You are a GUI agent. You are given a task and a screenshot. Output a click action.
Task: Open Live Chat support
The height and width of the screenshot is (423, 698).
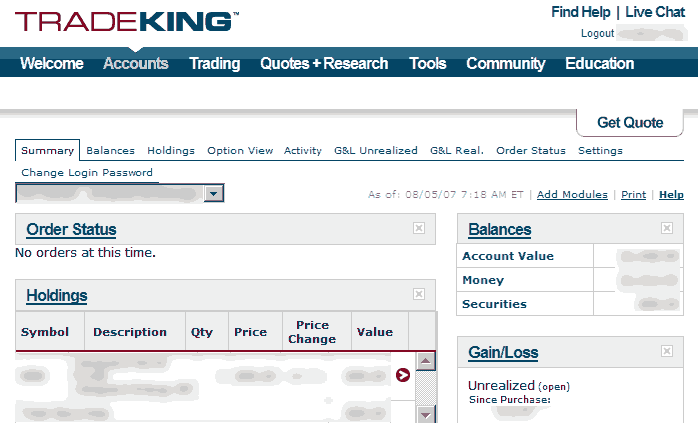point(655,13)
